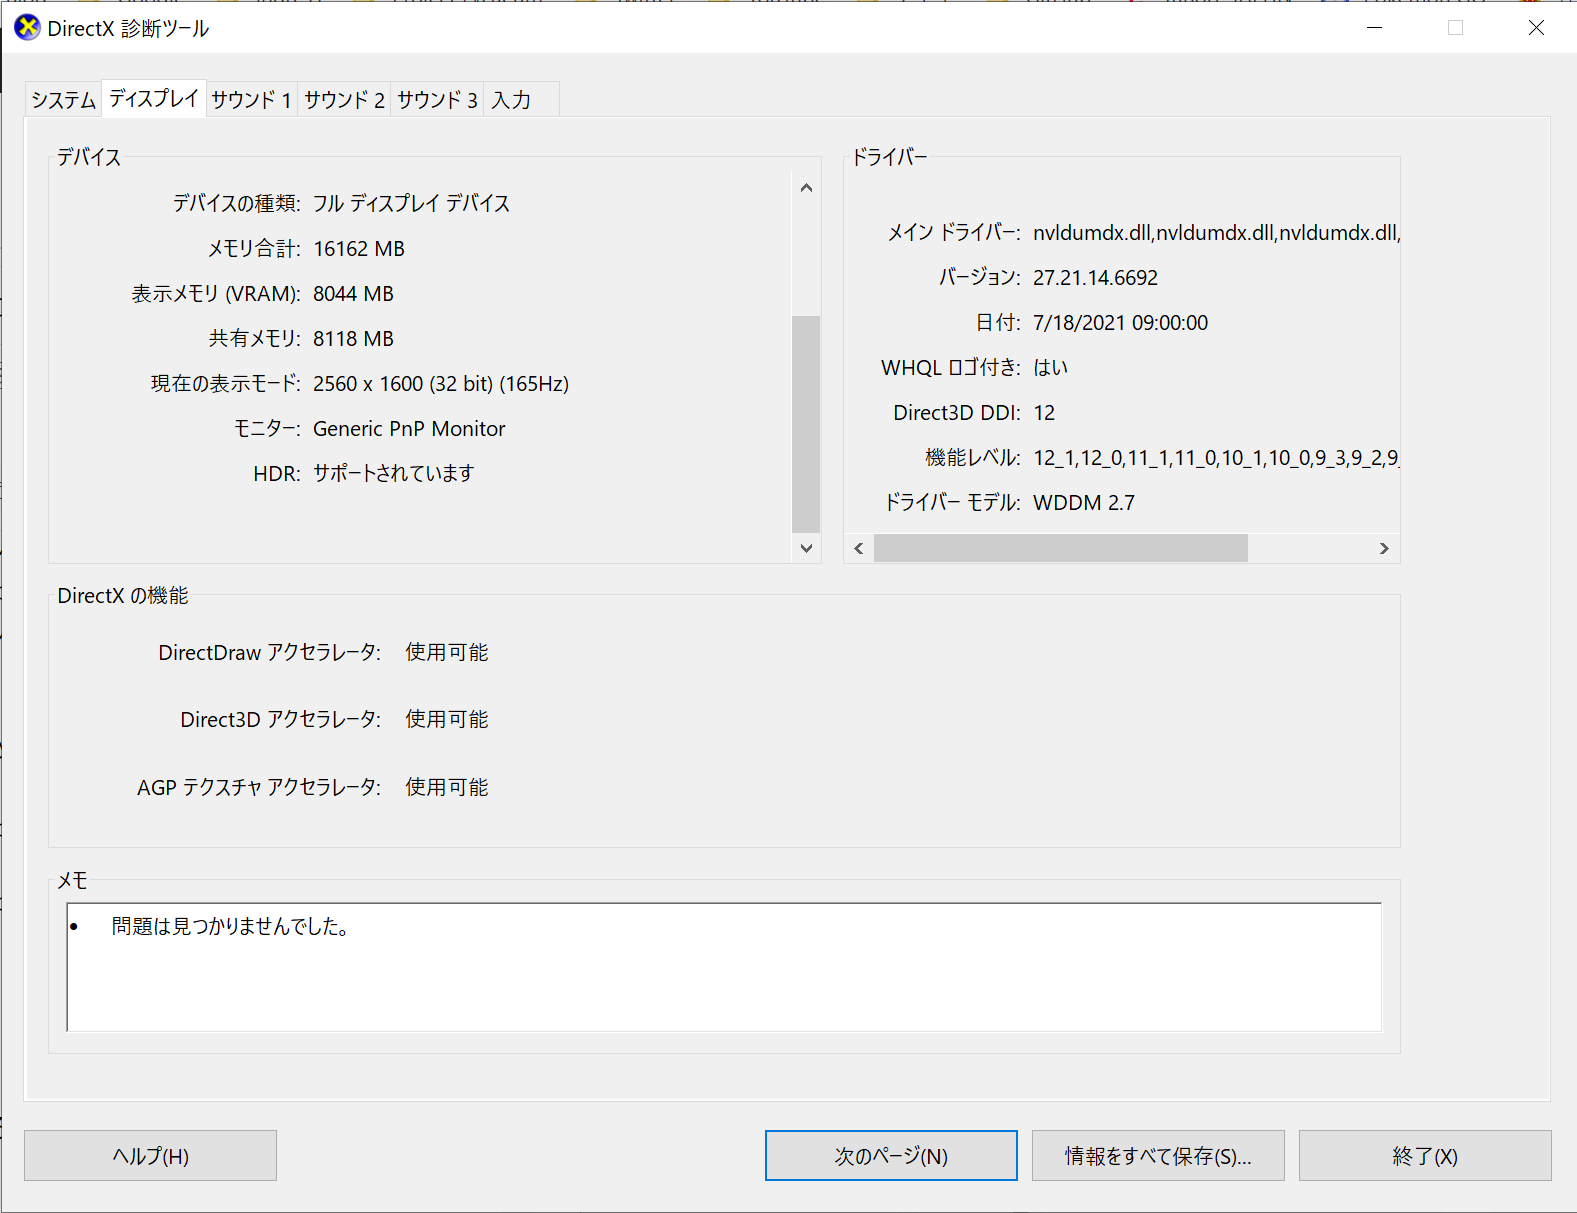Viewport: 1577px width, 1213px height.
Task: Click 問題は見つかりませんでした memo line
Action: [x=230, y=927]
